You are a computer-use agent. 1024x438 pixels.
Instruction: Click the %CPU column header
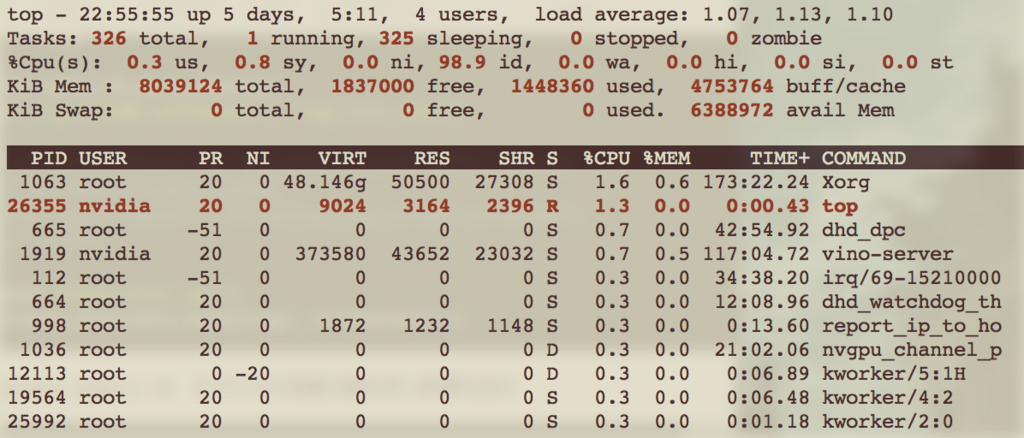(x=607, y=158)
